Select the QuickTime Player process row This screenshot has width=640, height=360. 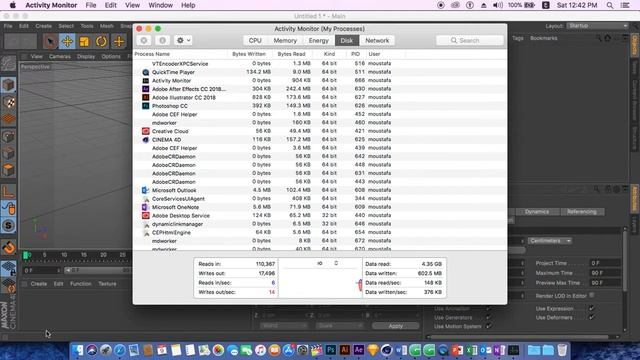pyautogui.click(x=320, y=72)
